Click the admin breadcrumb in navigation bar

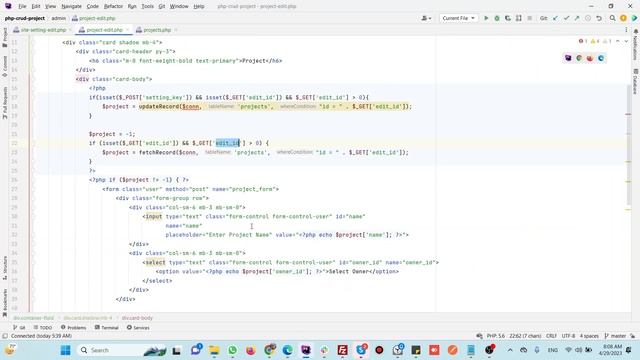(58, 18)
